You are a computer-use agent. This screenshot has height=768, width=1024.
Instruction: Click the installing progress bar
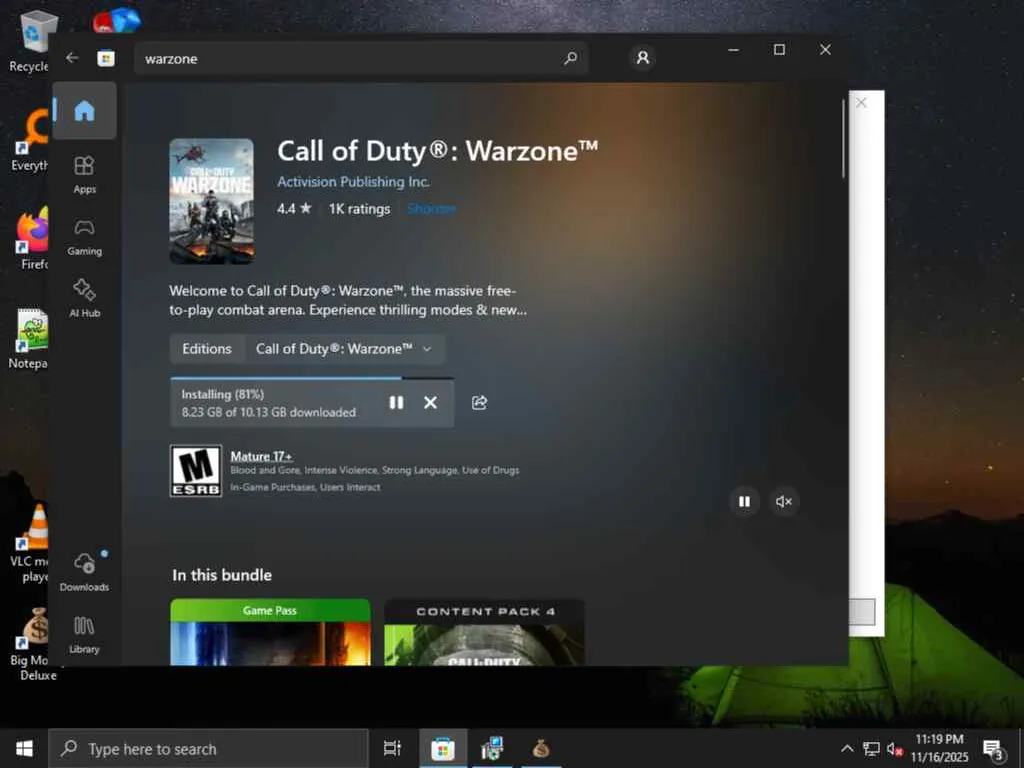(x=312, y=378)
